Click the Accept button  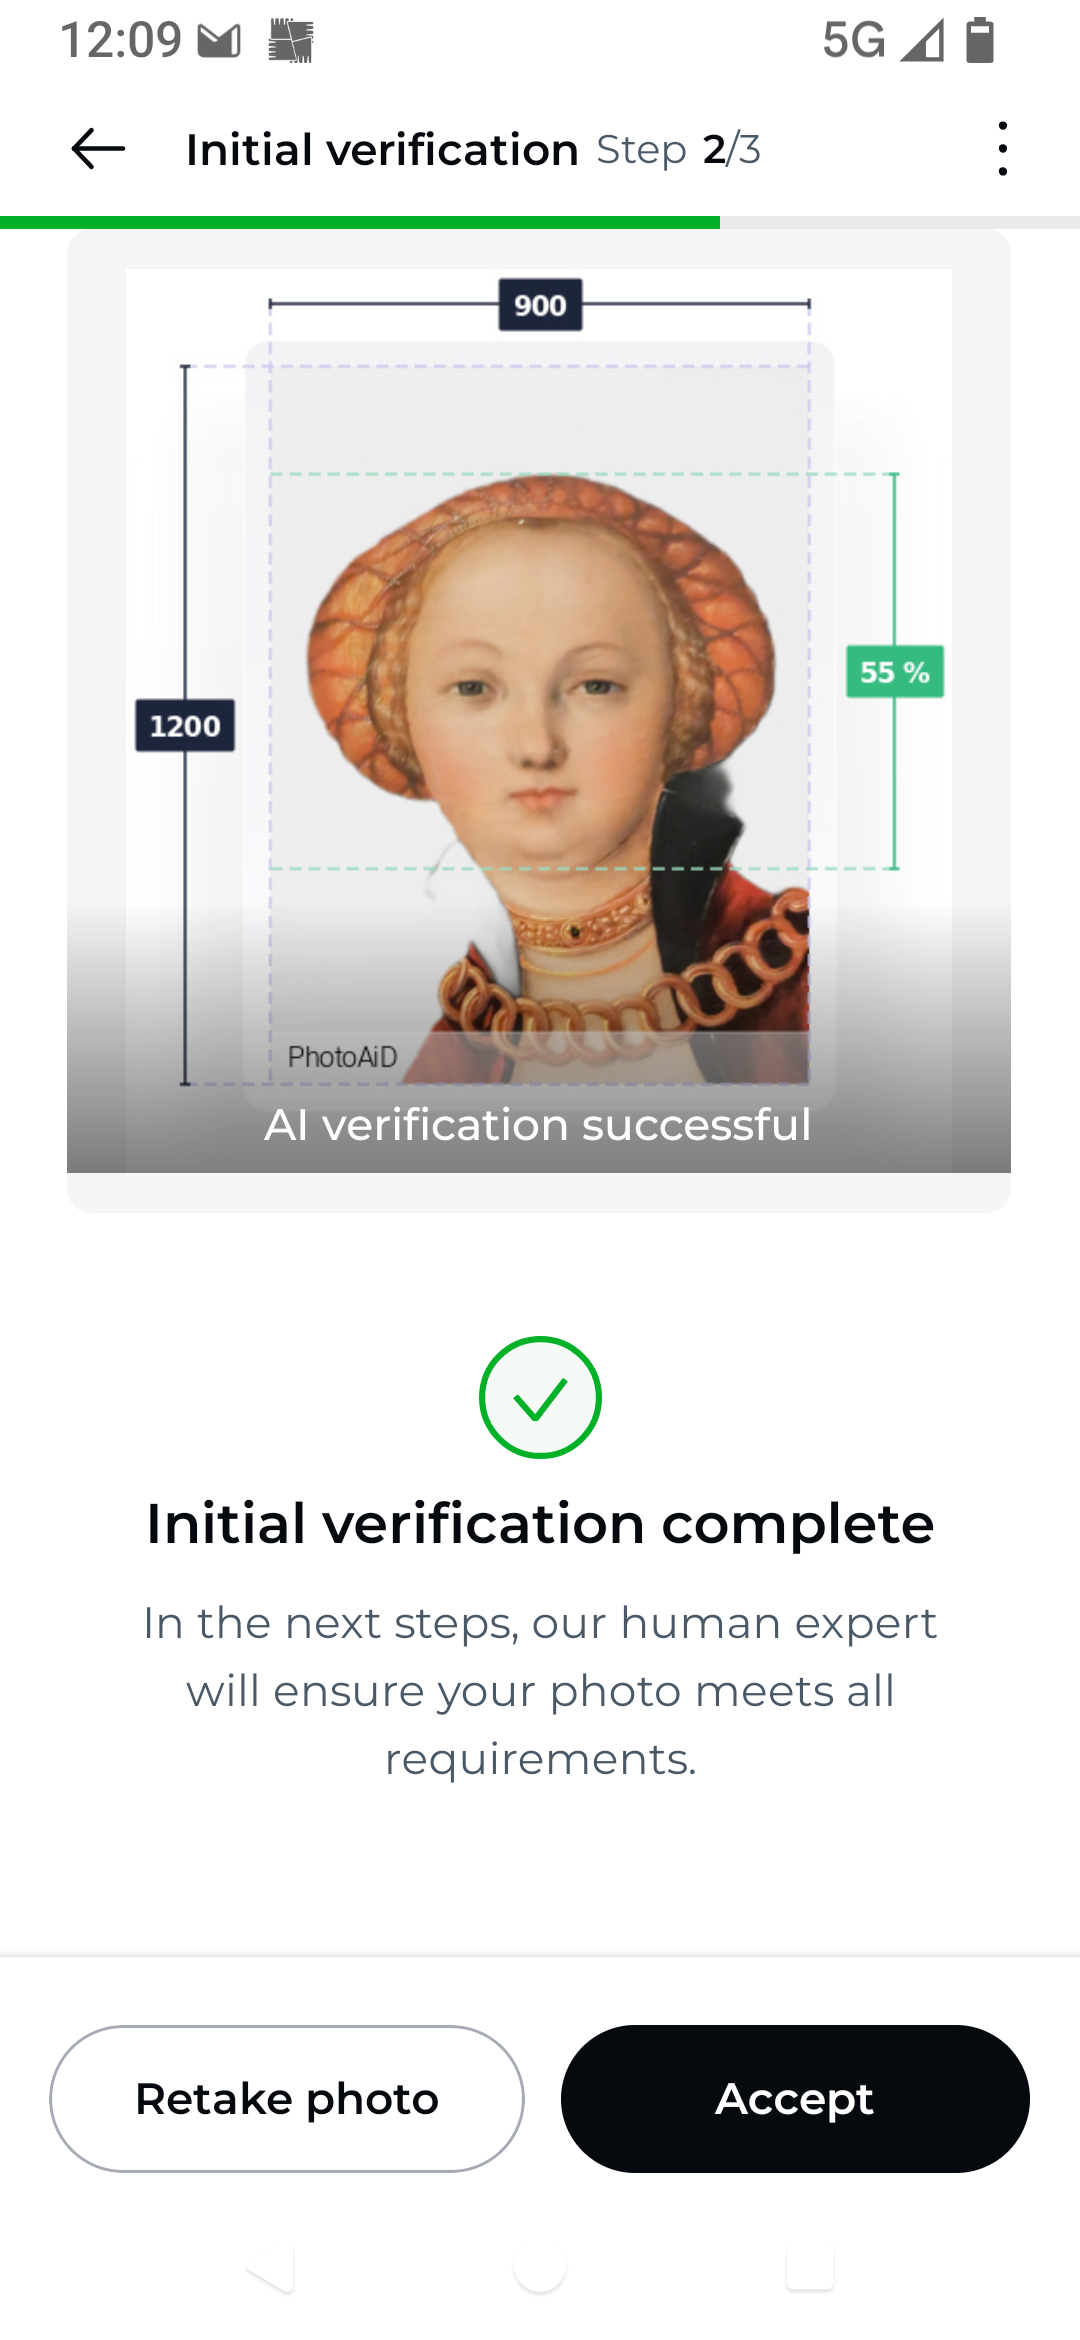pyautogui.click(x=795, y=2098)
